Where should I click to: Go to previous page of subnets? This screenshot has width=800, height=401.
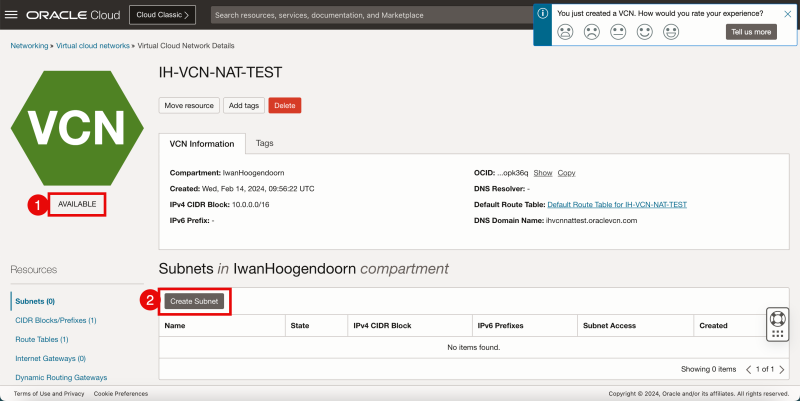pyautogui.click(x=748, y=369)
